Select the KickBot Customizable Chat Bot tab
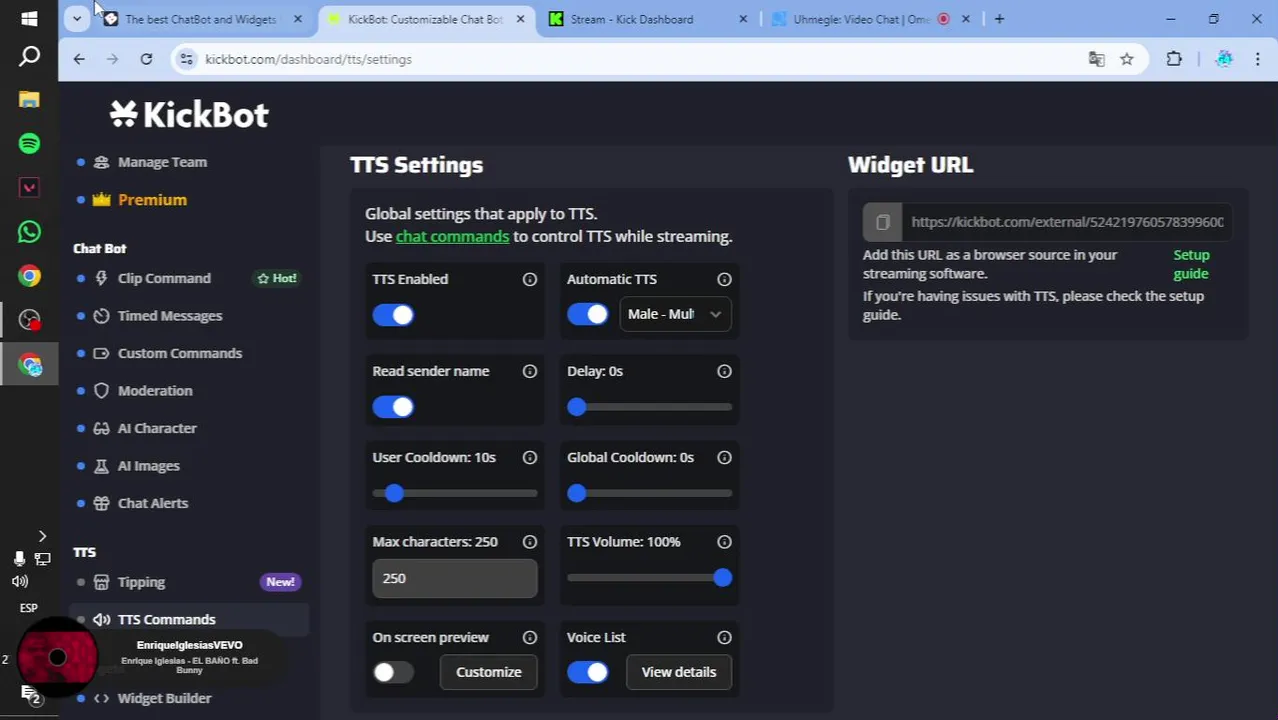This screenshot has width=1278, height=720. 425,19
